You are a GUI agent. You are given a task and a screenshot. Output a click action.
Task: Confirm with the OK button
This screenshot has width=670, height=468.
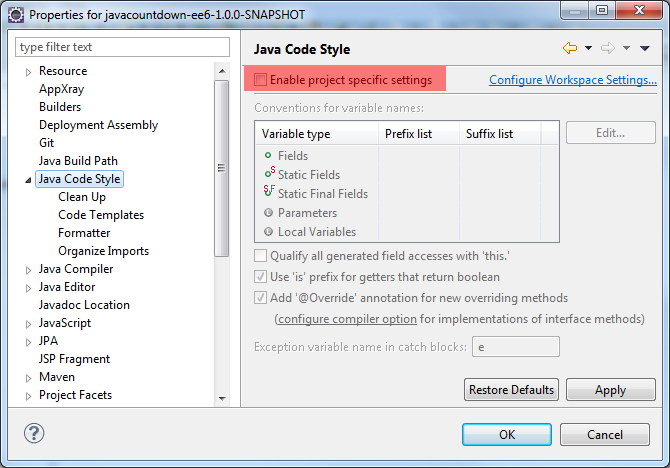[507, 434]
